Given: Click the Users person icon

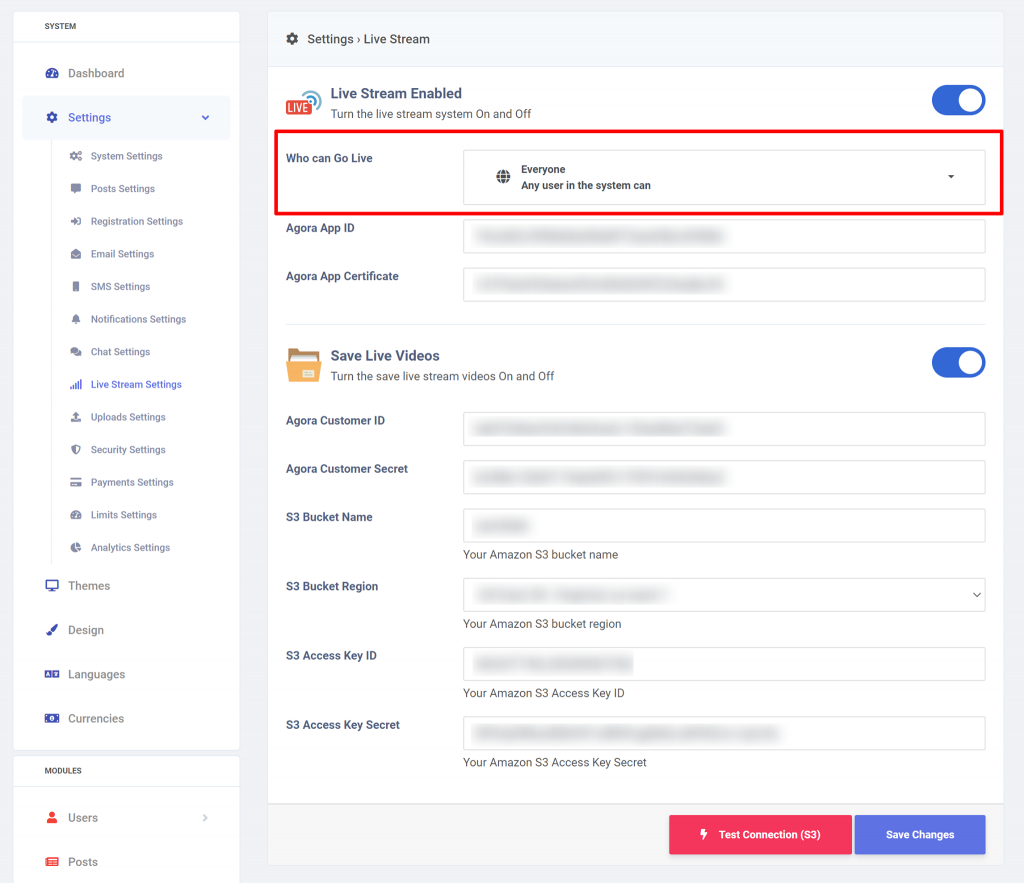Looking at the screenshot, I should 52,818.
